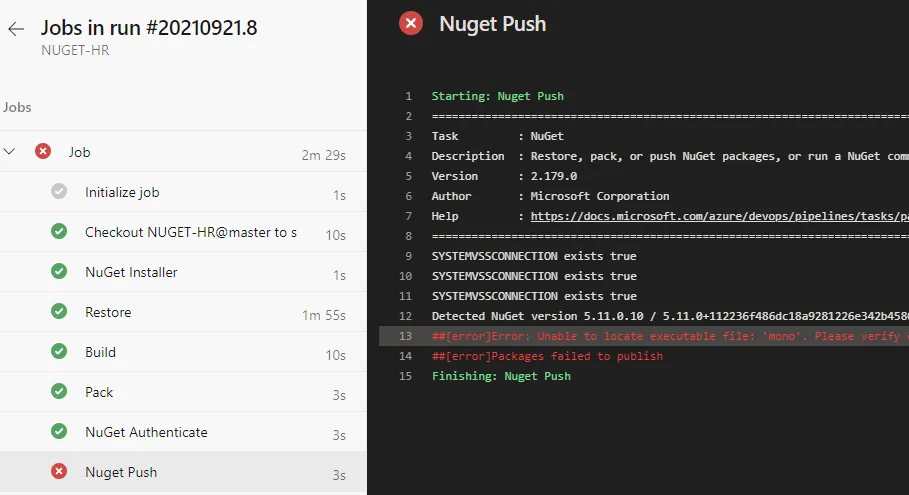This screenshot has height=495, width=909.
Task: Select the Job row
Action: pos(183,152)
